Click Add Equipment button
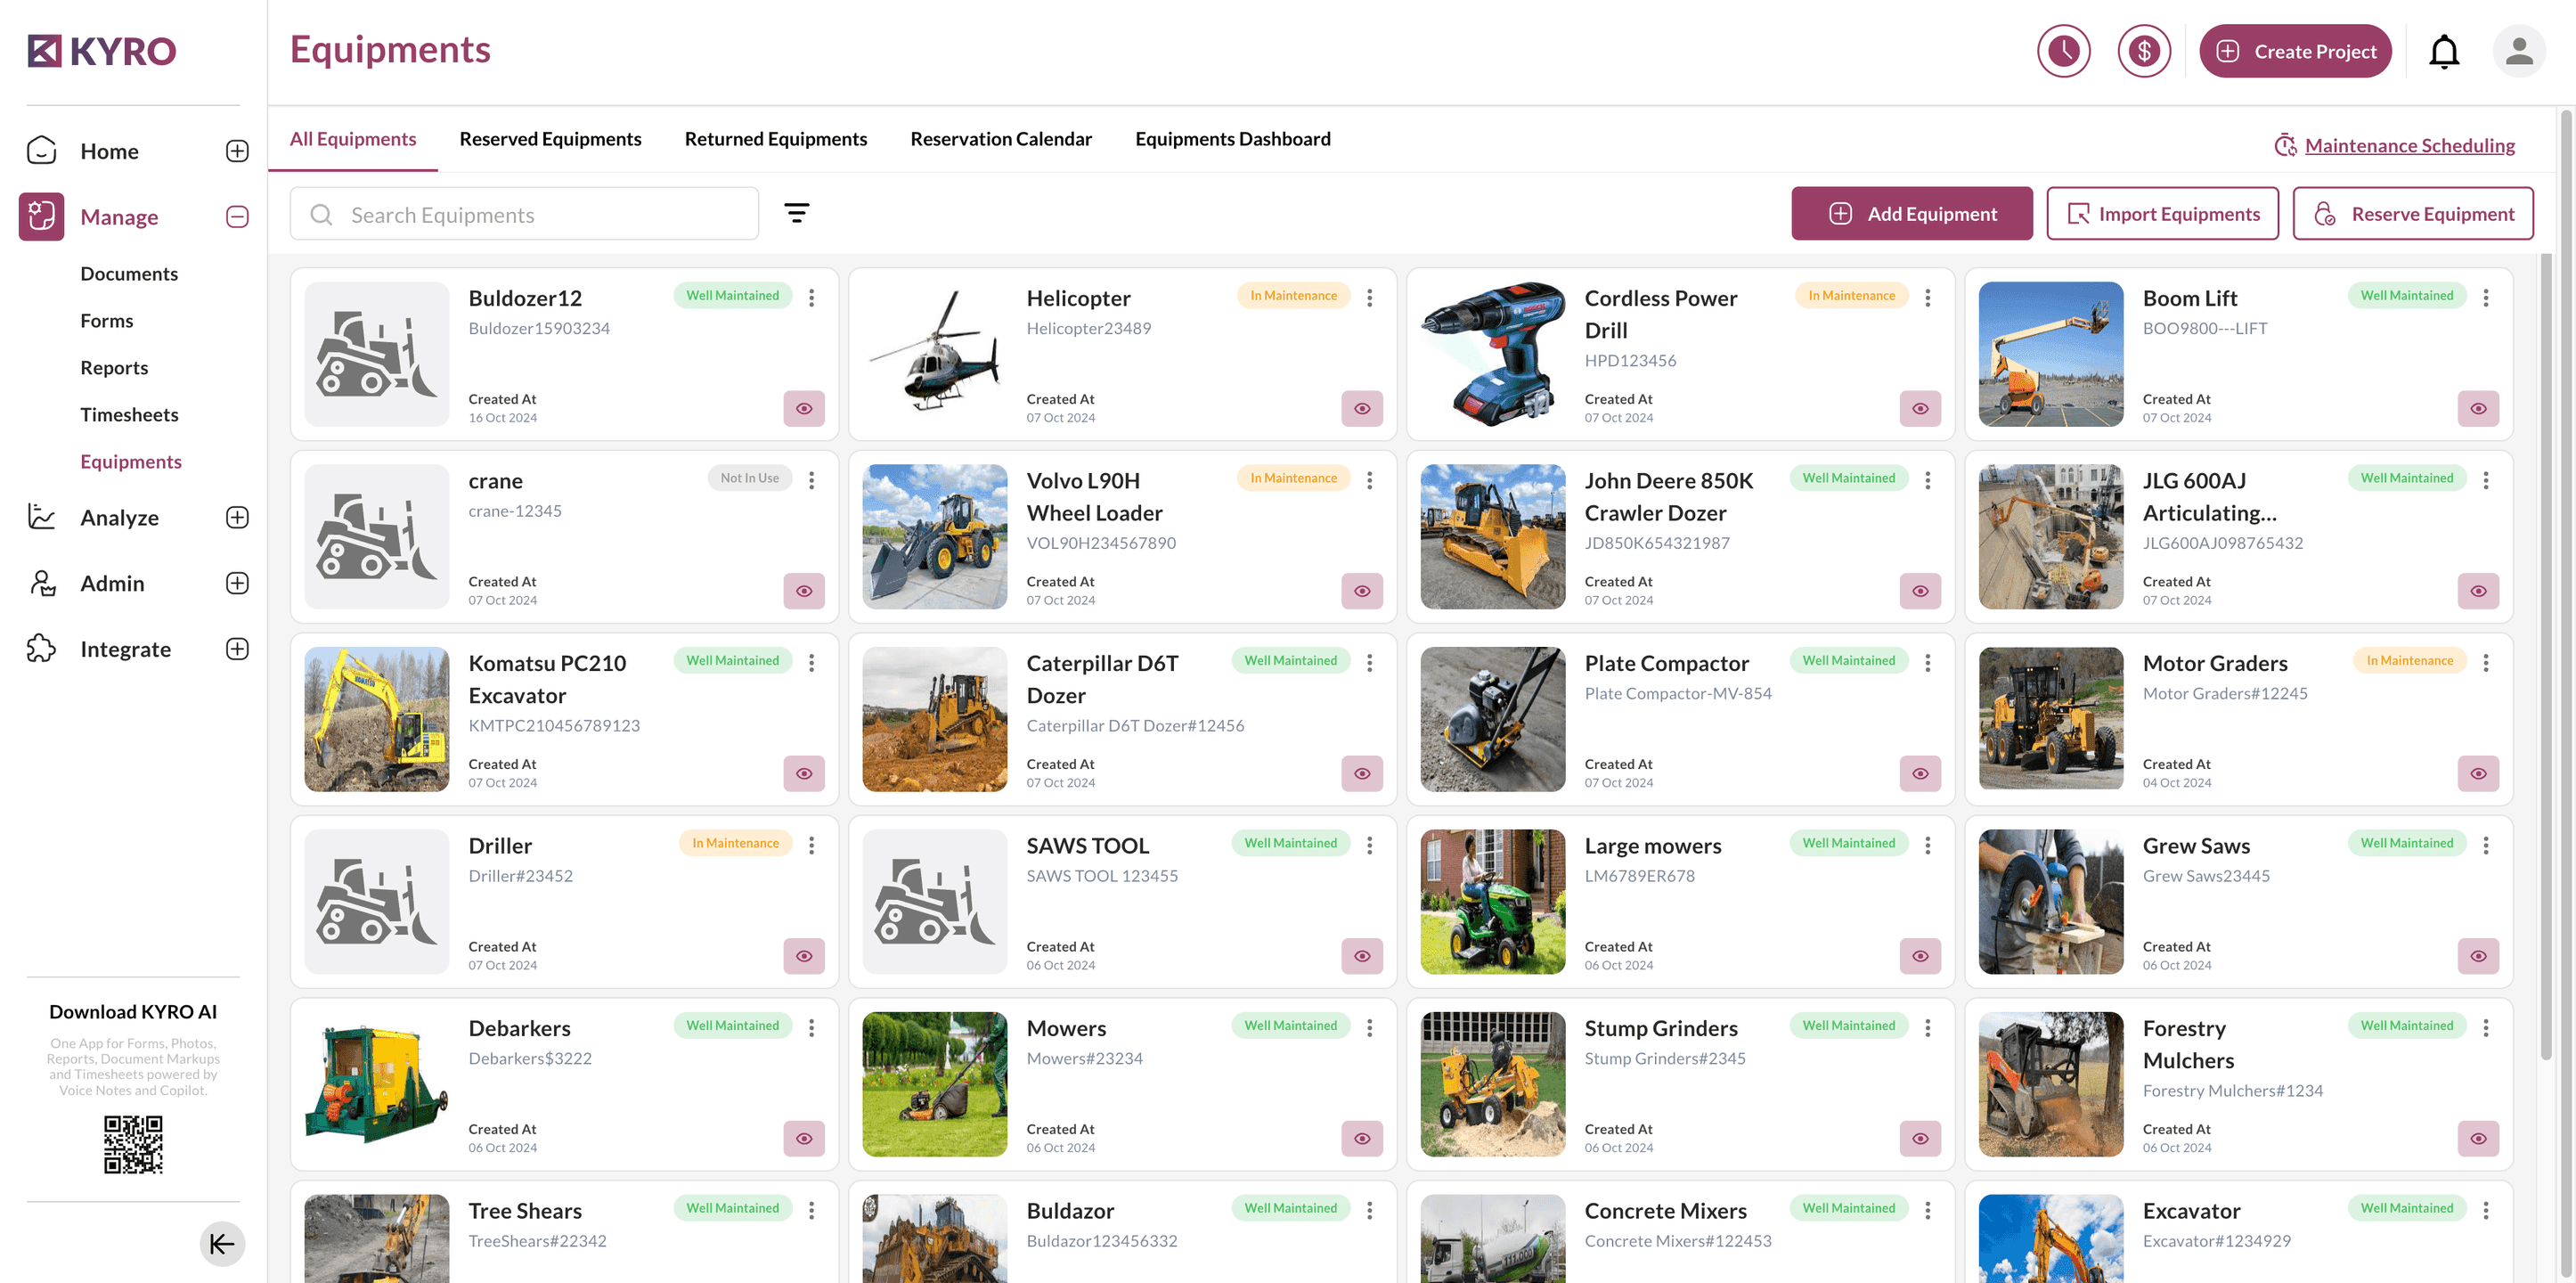Viewport: 2576px width, 1283px height. 1911,213
